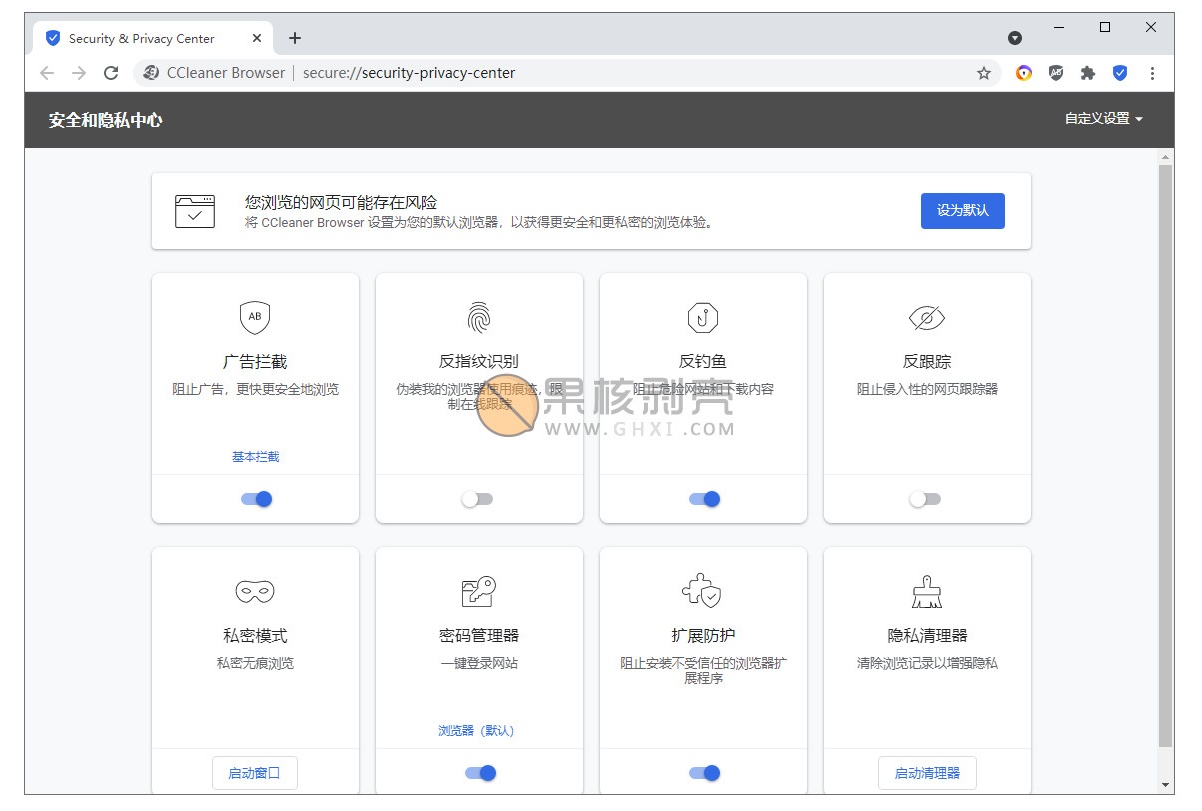Enable the 反指纹识别 anti-fingerprint toggle
Viewport: 1202px width, 811px height.
click(x=477, y=499)
